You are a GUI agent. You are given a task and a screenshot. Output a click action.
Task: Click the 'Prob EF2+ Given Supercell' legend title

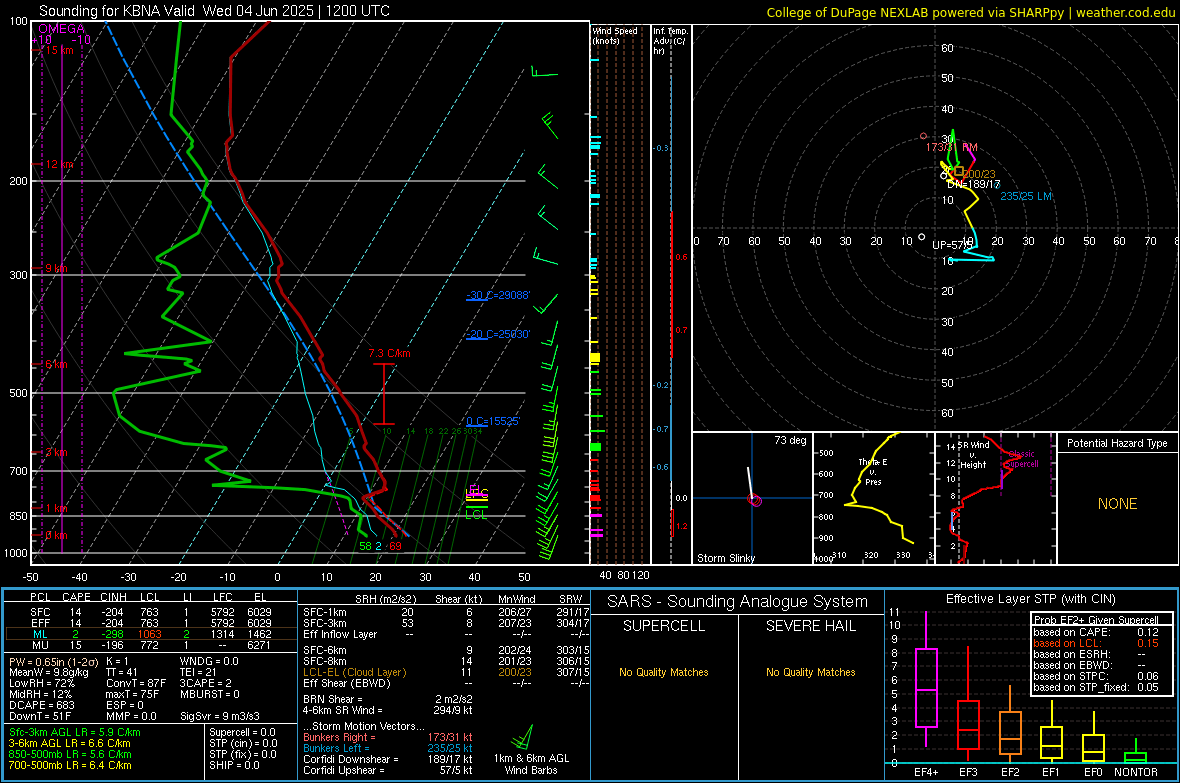tap(1096, 620)
